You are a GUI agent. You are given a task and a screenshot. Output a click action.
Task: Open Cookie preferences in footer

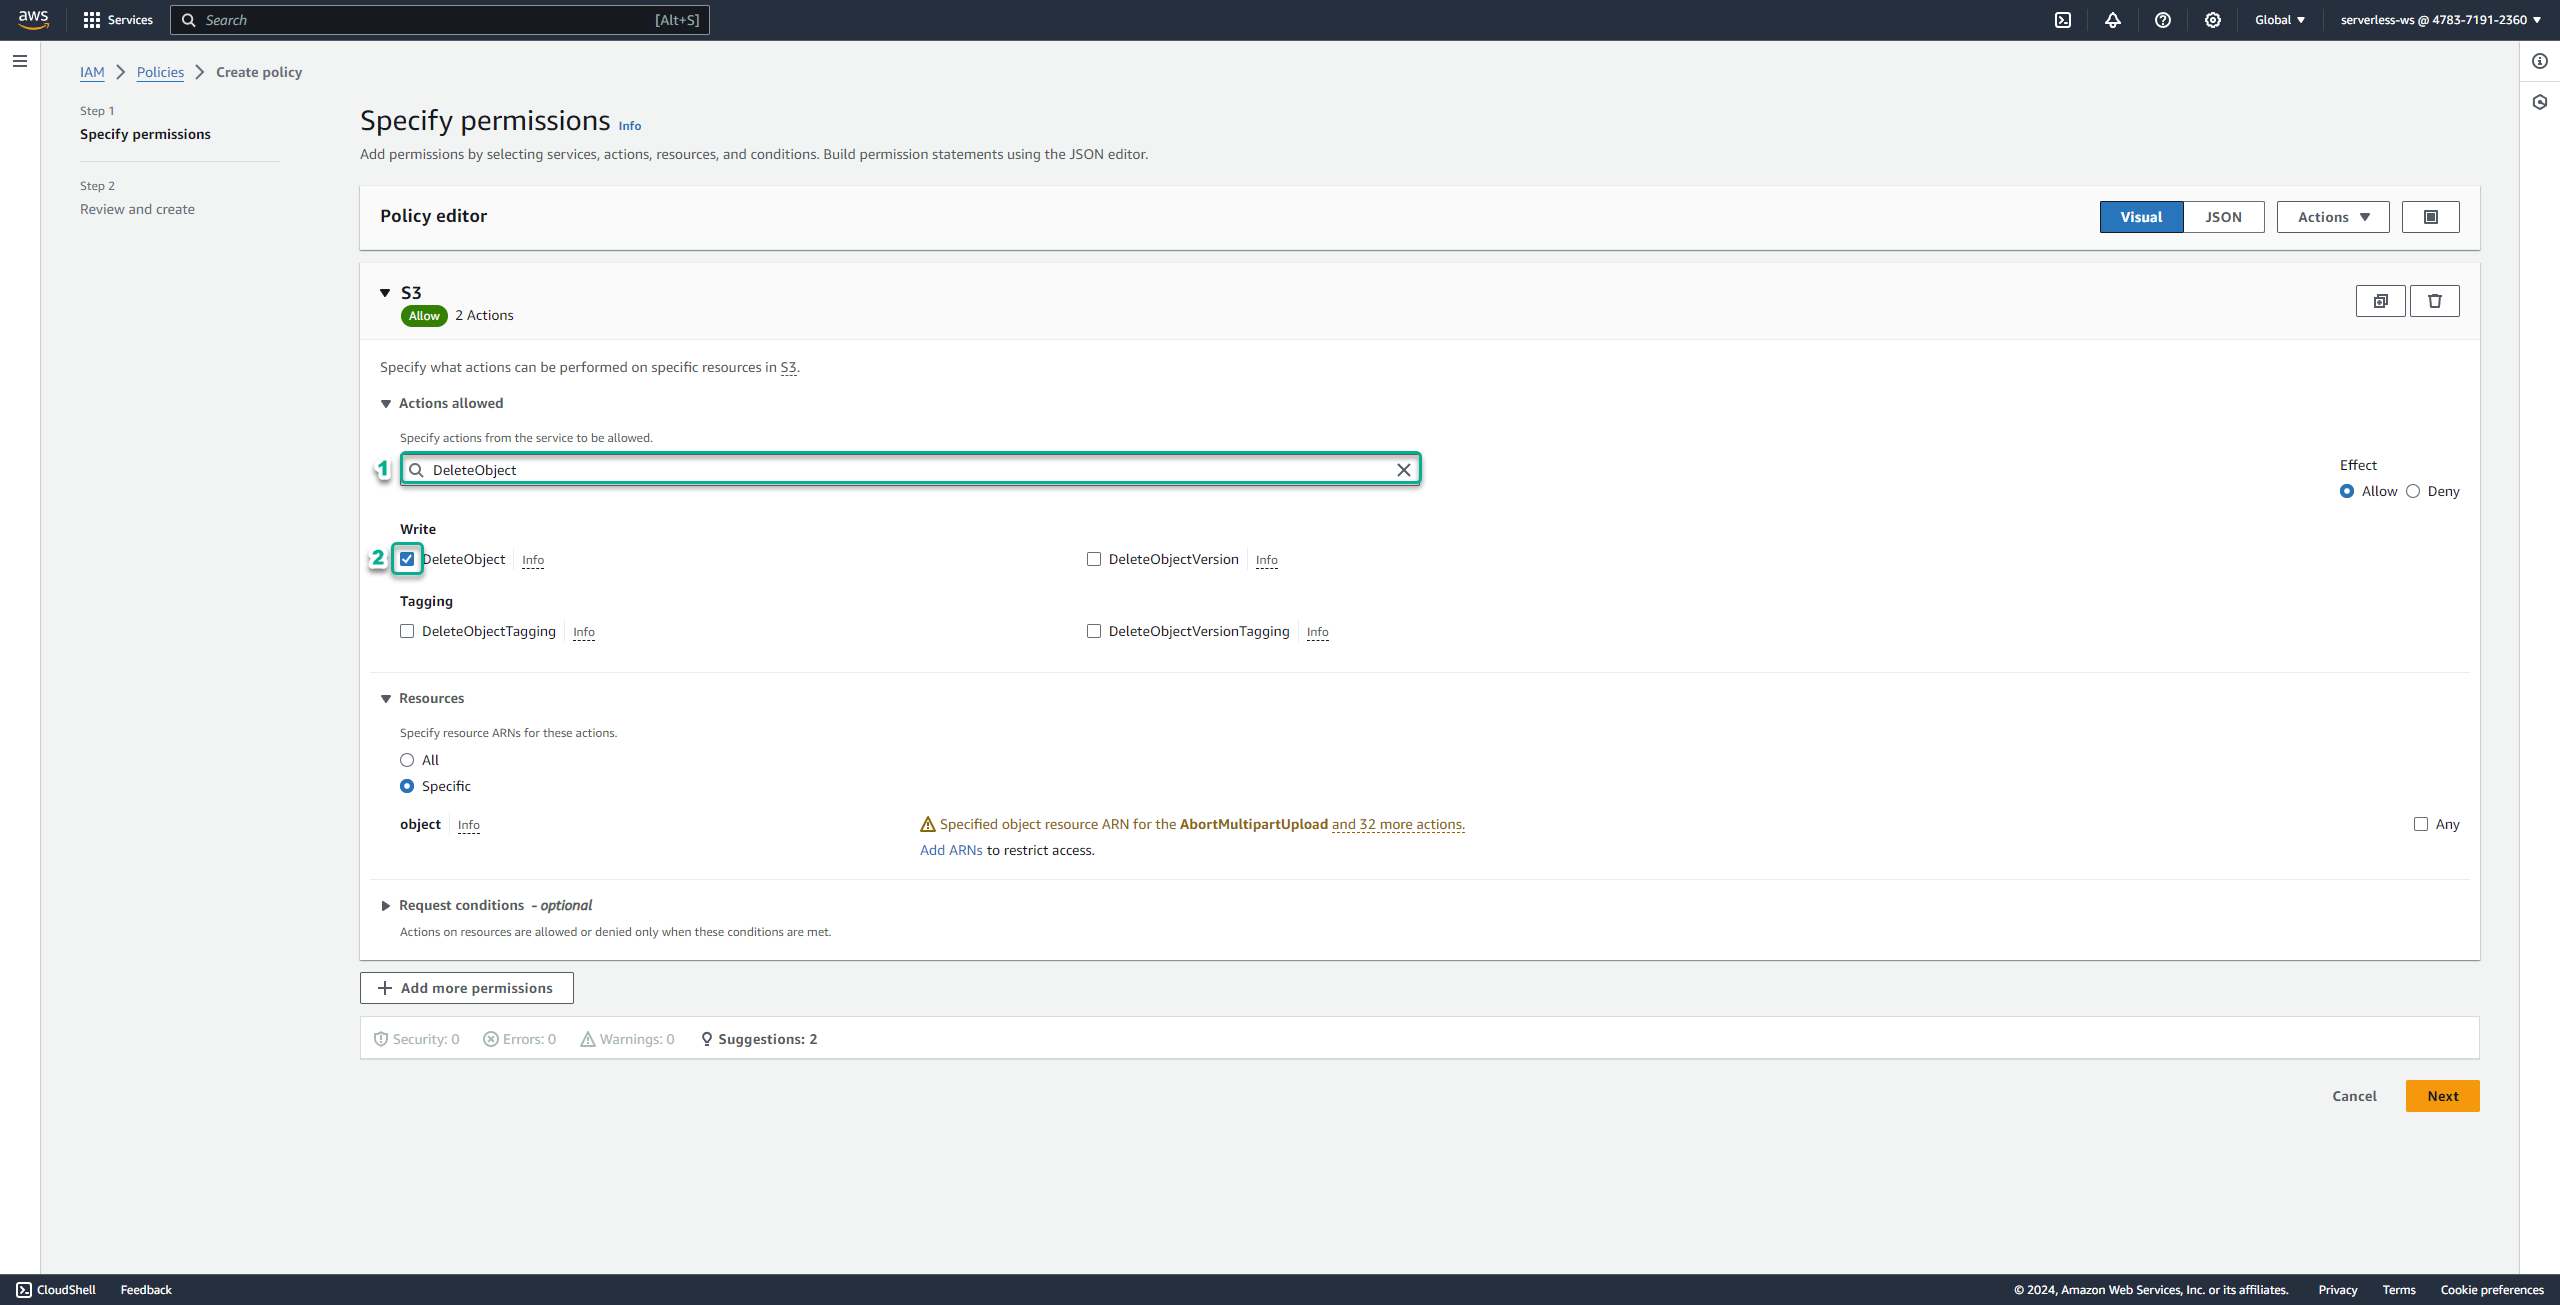2492,1290
